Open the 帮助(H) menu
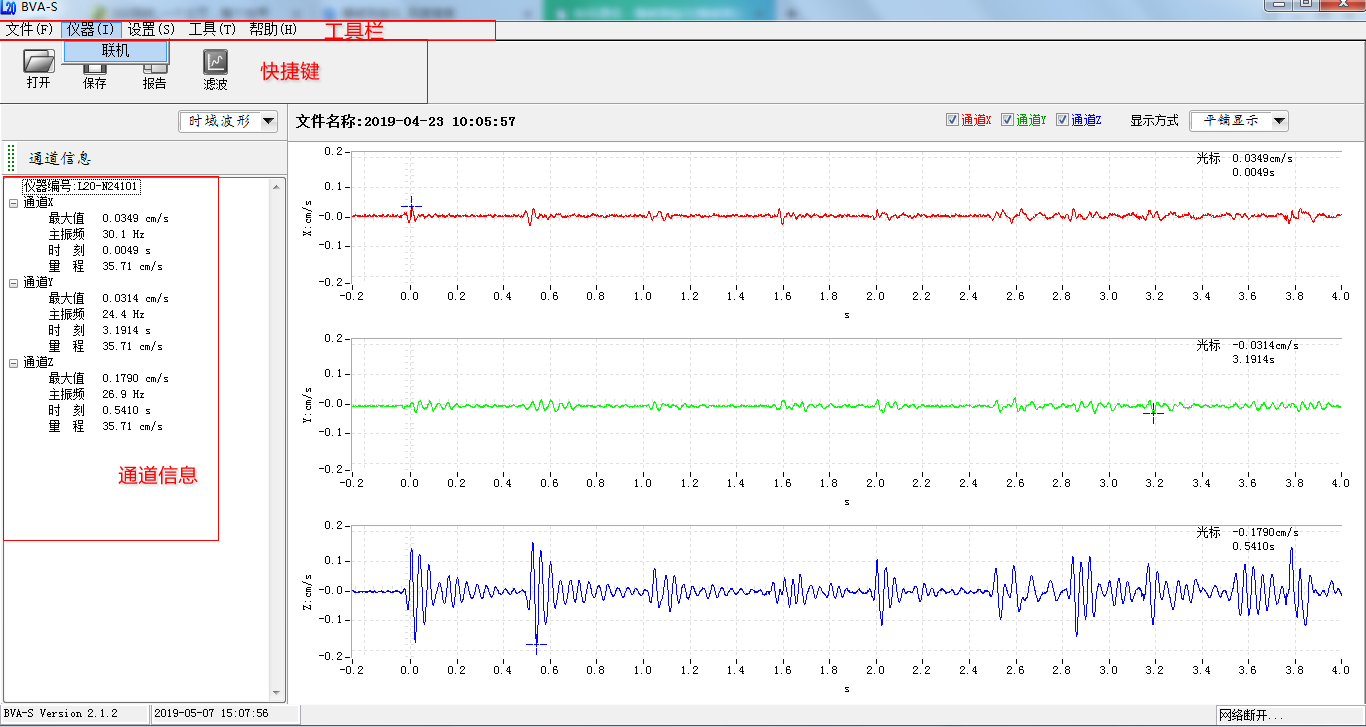This screenshot has width=1366, height=727. [273, 30]
